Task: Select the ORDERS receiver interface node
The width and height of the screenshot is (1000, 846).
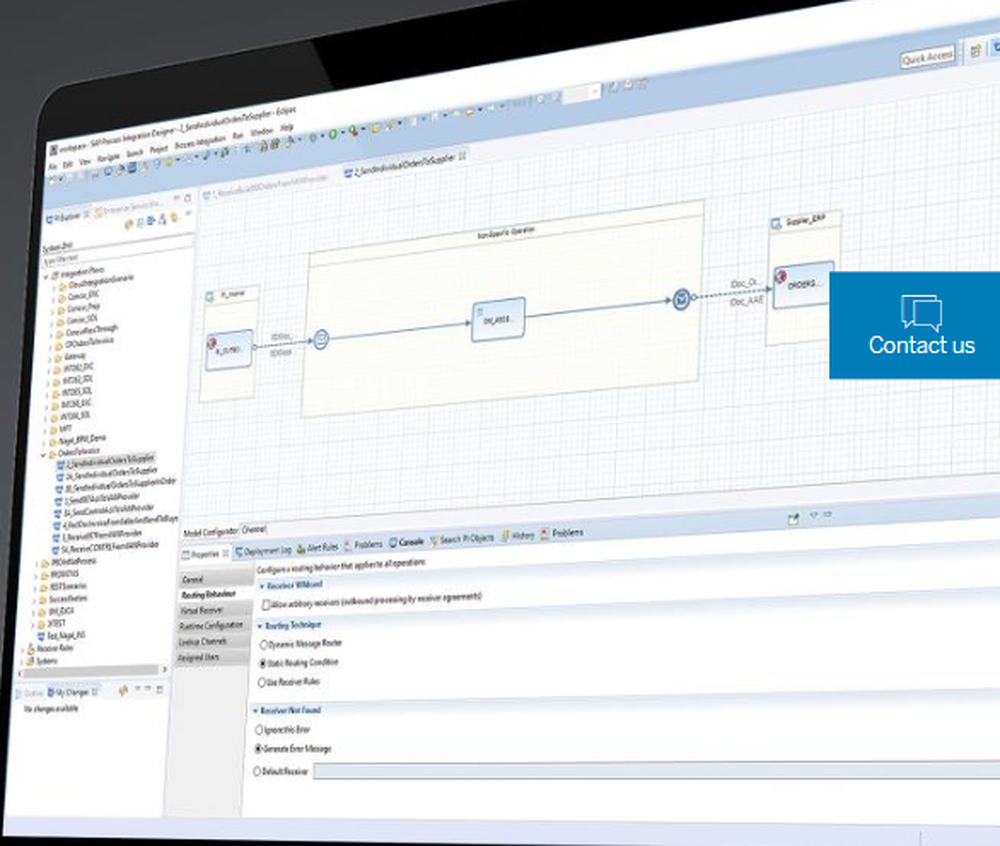Action: pos(804,284)
